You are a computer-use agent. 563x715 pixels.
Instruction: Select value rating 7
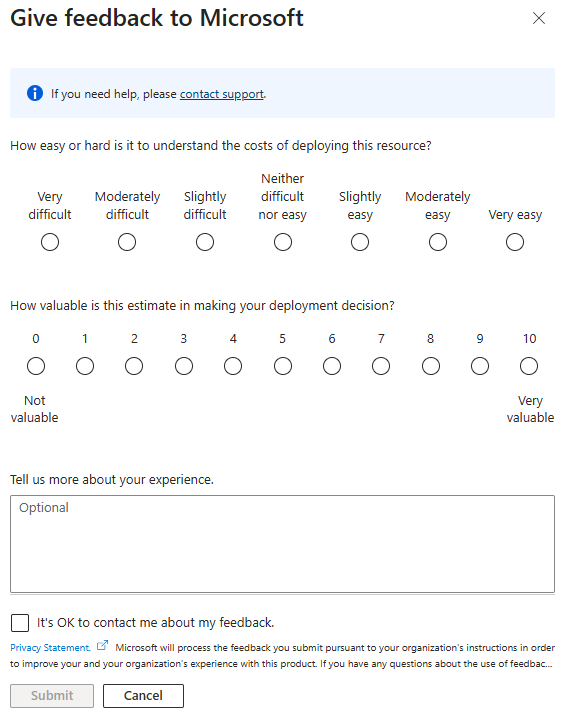click(x=381, y=366)
